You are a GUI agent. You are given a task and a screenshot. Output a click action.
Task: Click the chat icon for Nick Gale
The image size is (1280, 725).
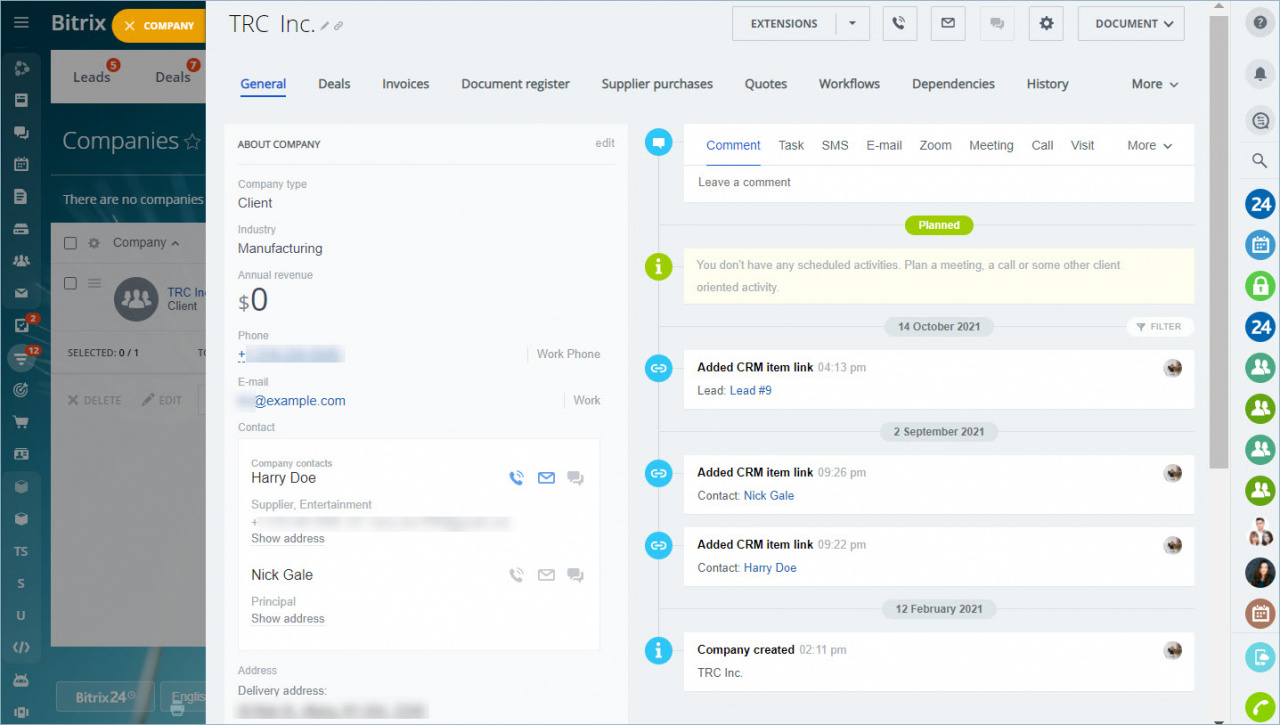point(575,575)
